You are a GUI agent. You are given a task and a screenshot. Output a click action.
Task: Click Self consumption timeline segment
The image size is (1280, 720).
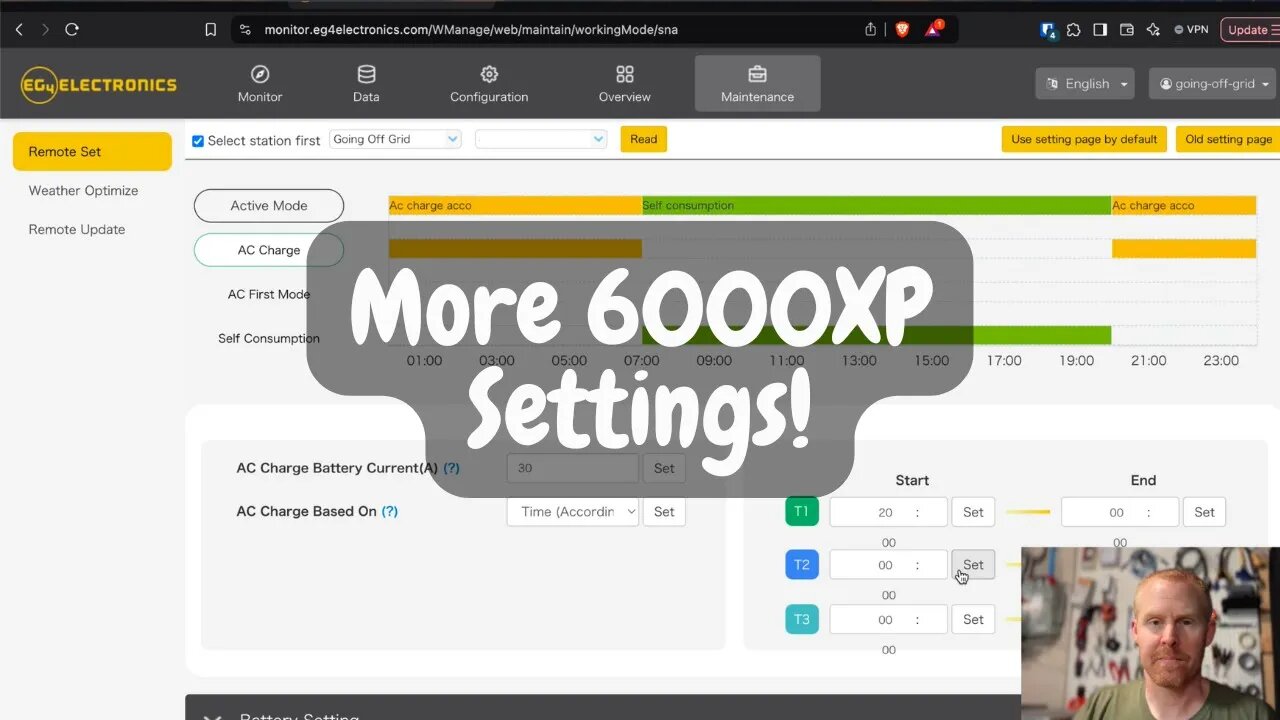point(876,205)
